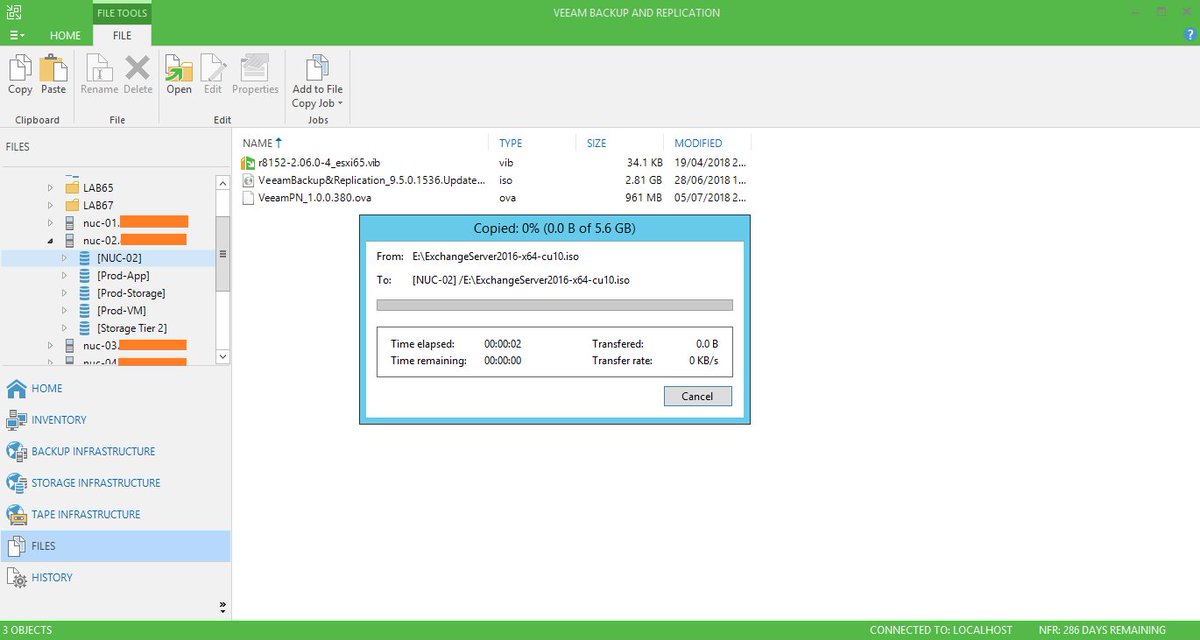Image resolution: width=1200 pixels, height=640 pixels.
Task: Click the Paste ribbon icon
Action: pos(54,75)
